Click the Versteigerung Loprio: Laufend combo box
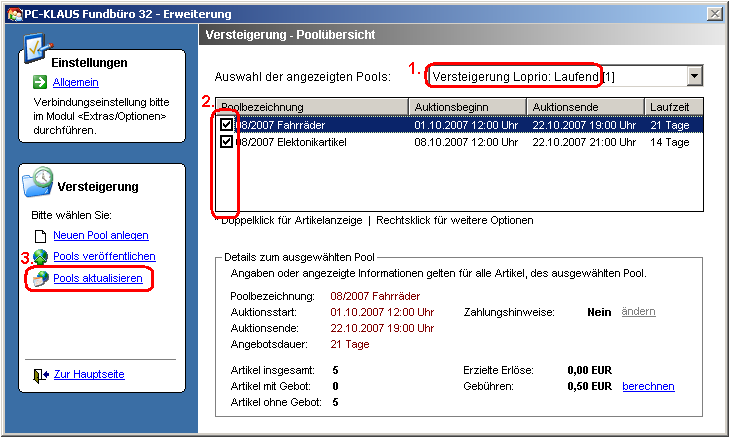 555,77
